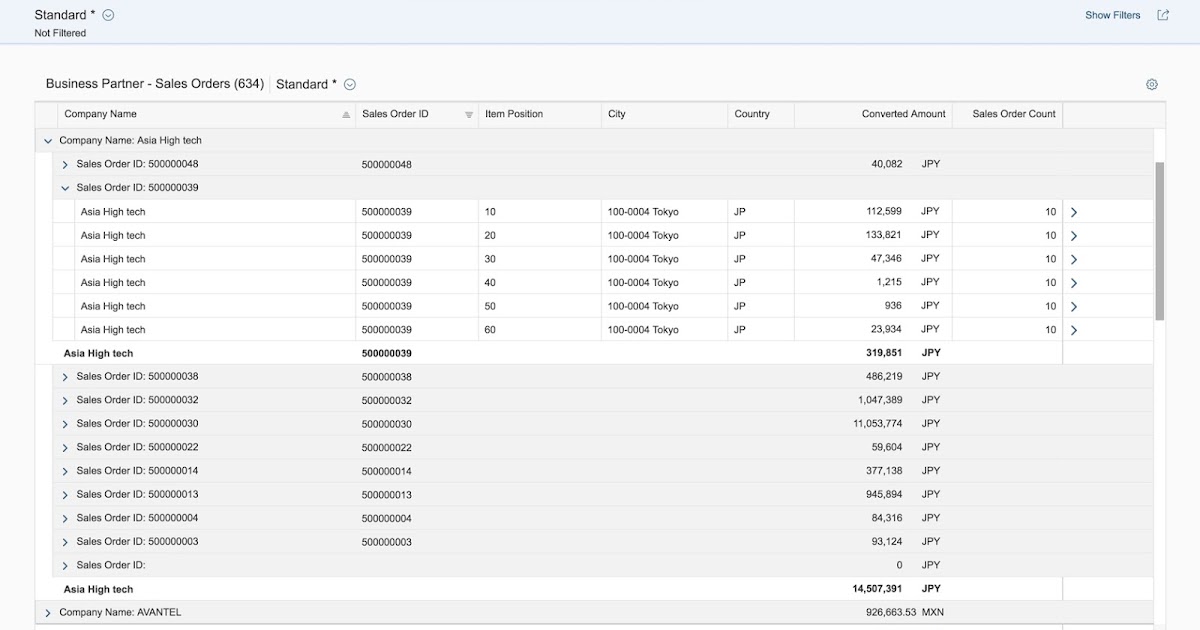The height and width of the screenshot is (630, 1200).
Task: Collapse the Company Name: Asia High tech group
Action: pyautogui.click(x=47, y=140)
